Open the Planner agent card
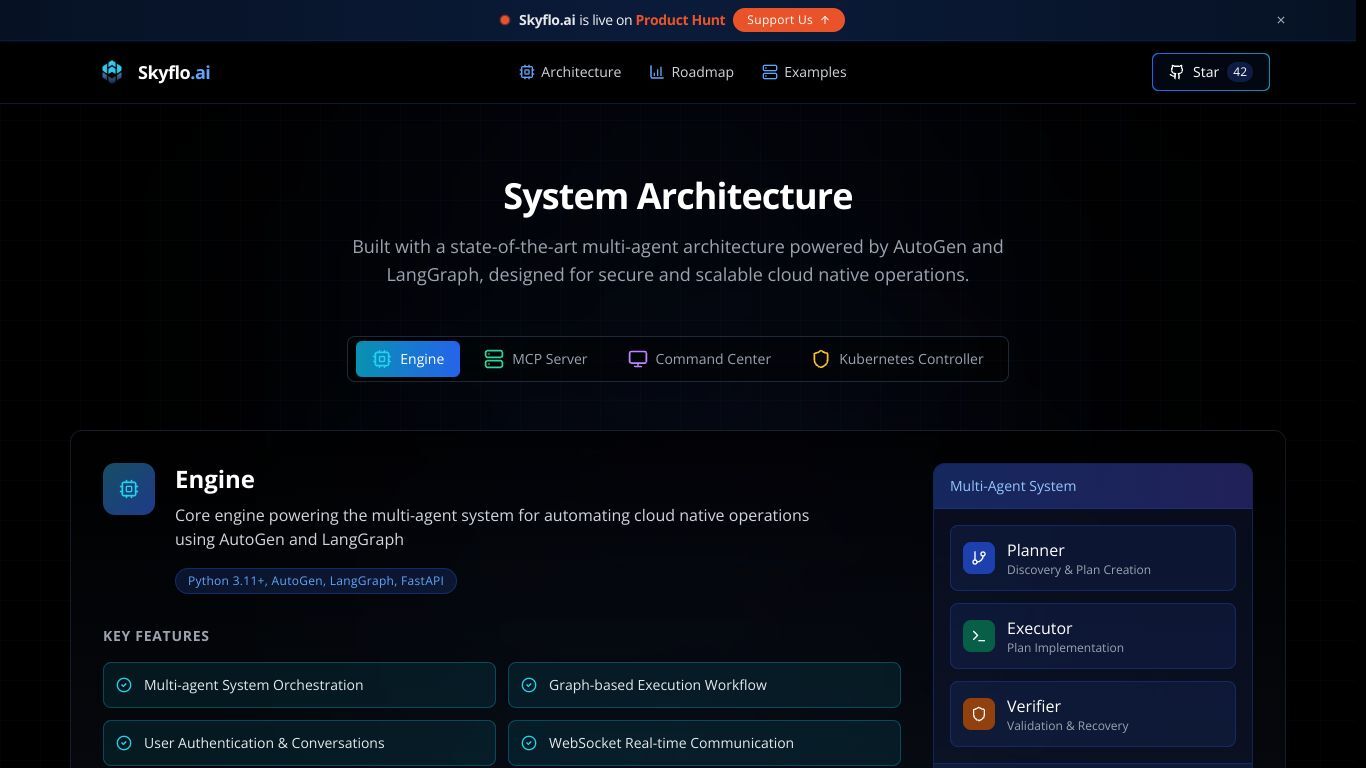Screen dimensions: 1366x768 (x=1093, y=558)
